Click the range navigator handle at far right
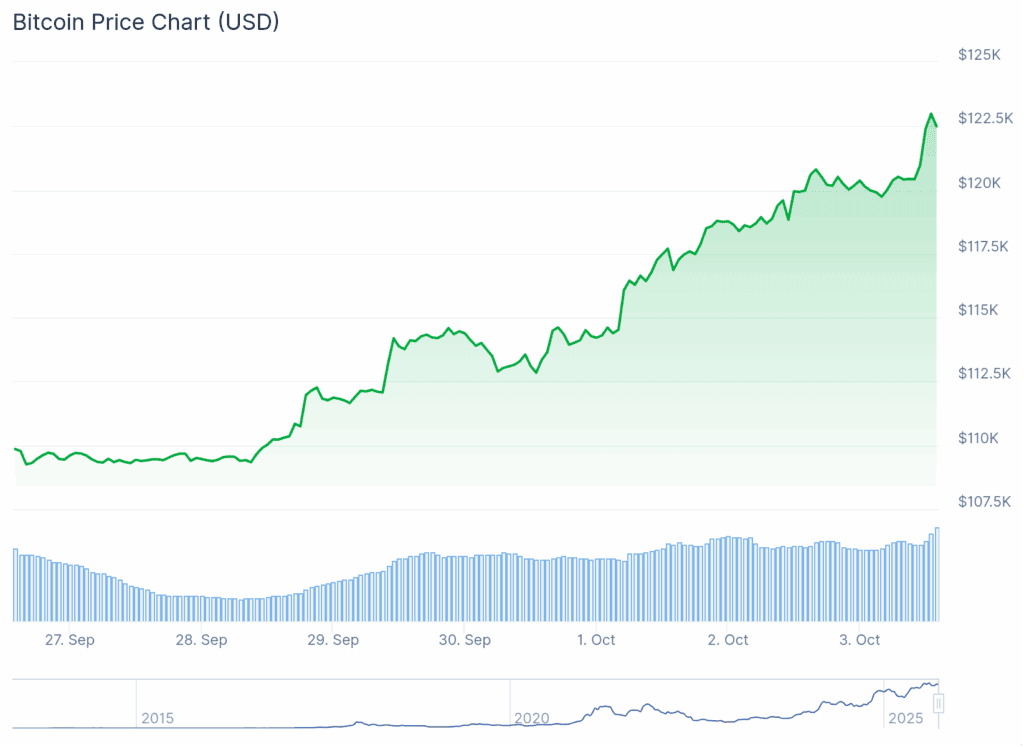Screen dimensions: 1024x747 coord(938,703)
